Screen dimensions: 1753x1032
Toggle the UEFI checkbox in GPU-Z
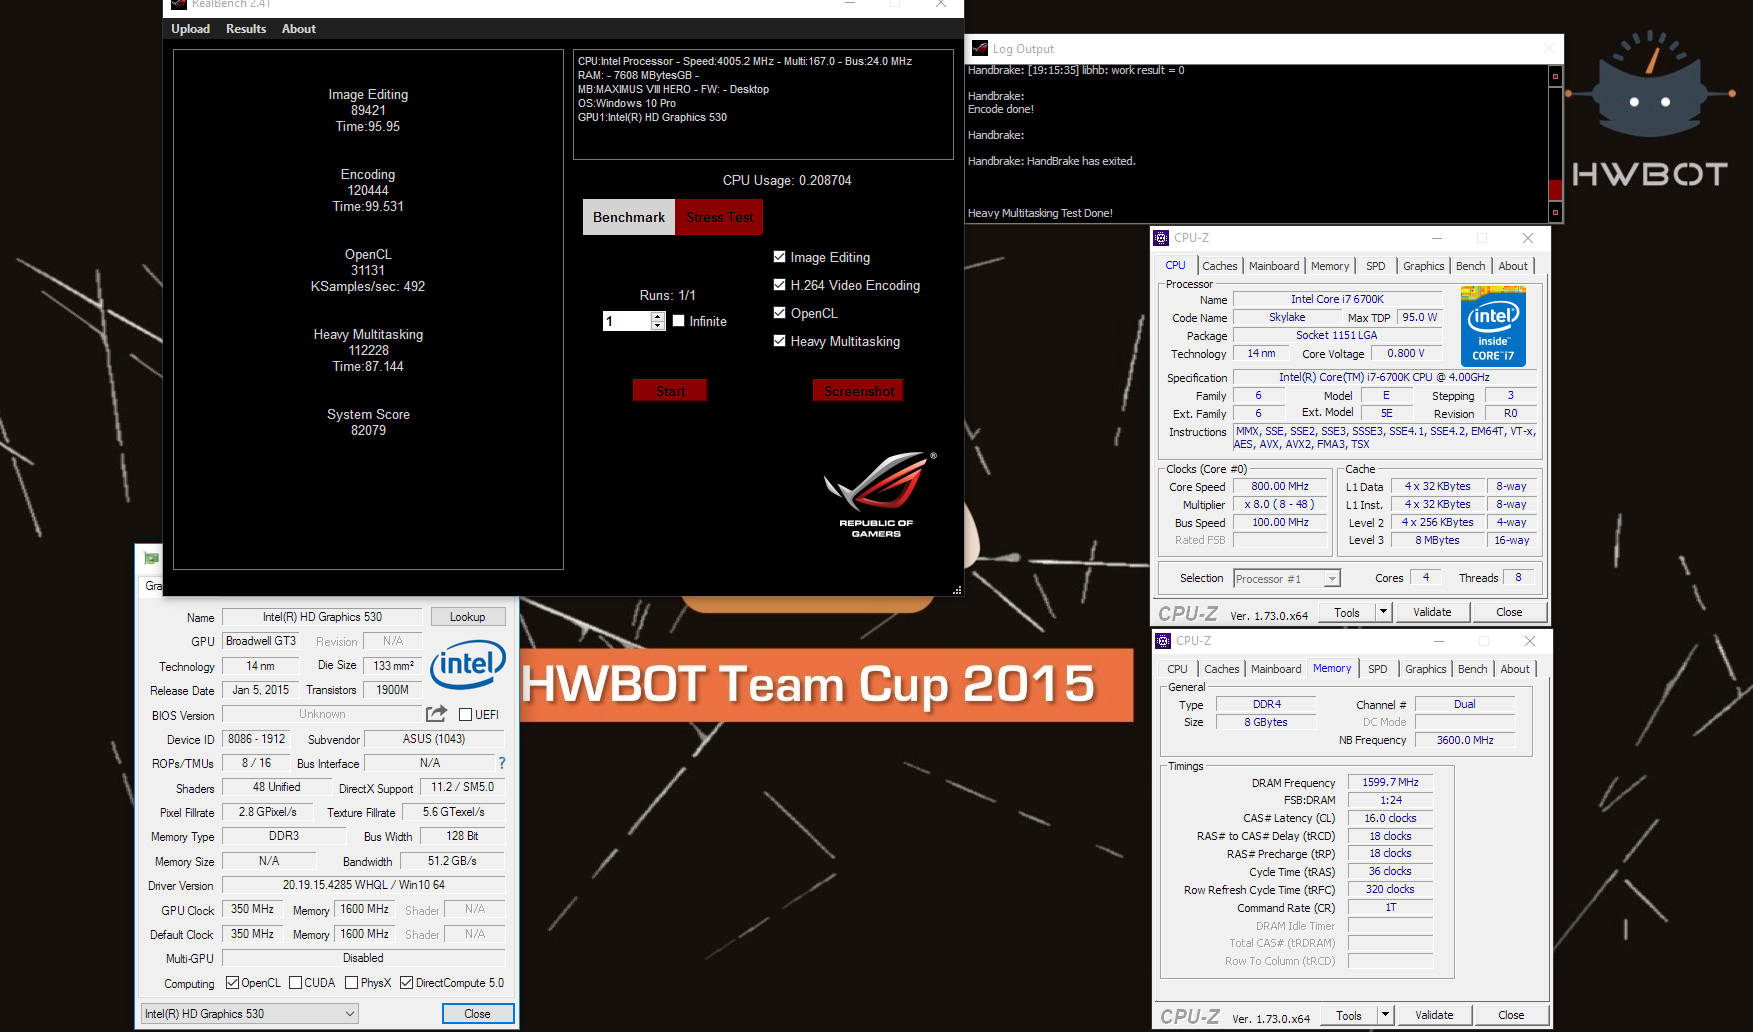[x=465, y=714]
